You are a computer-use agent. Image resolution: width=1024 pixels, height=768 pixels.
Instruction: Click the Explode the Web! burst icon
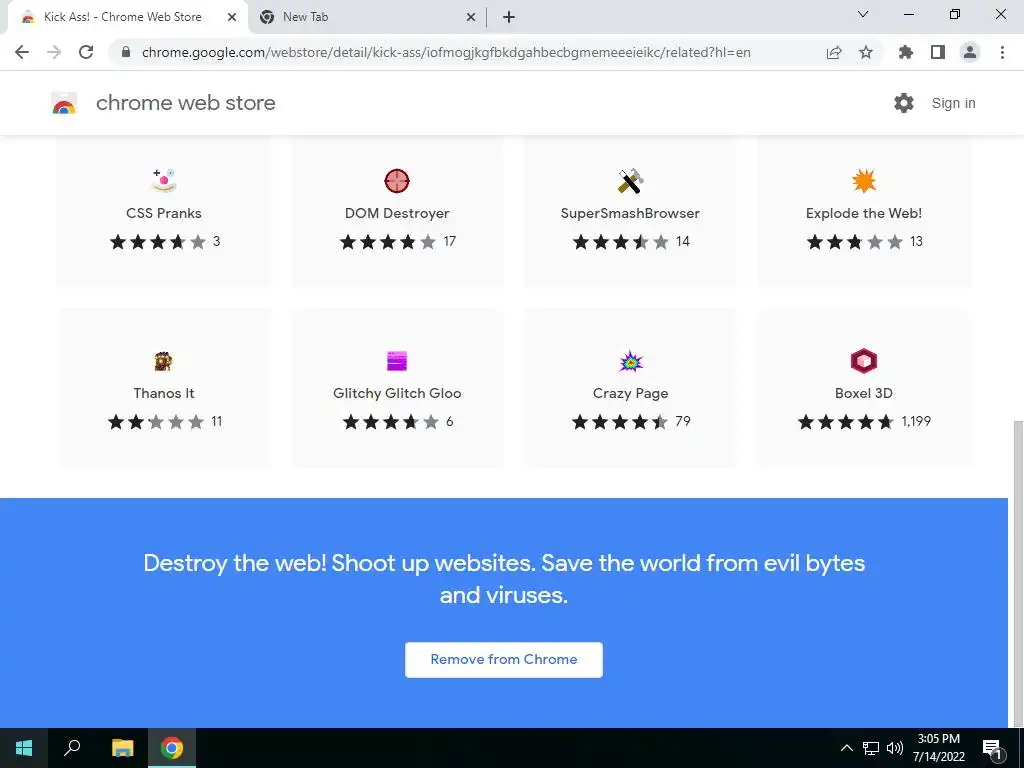[863, 181]
